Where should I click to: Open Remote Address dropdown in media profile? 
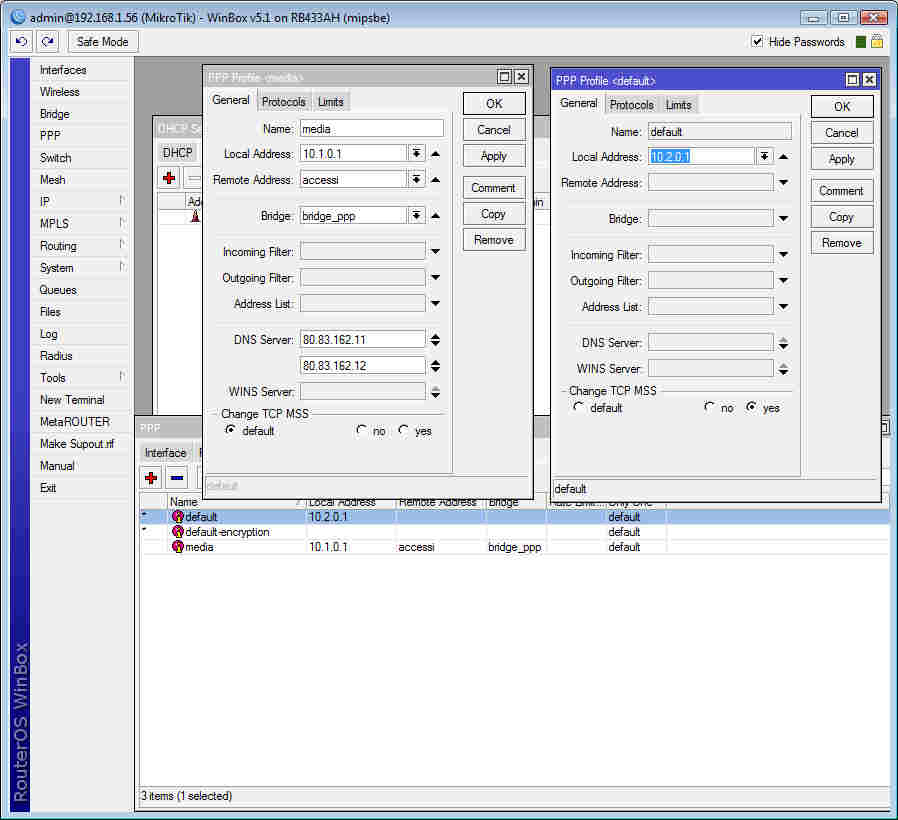point(416,180)
